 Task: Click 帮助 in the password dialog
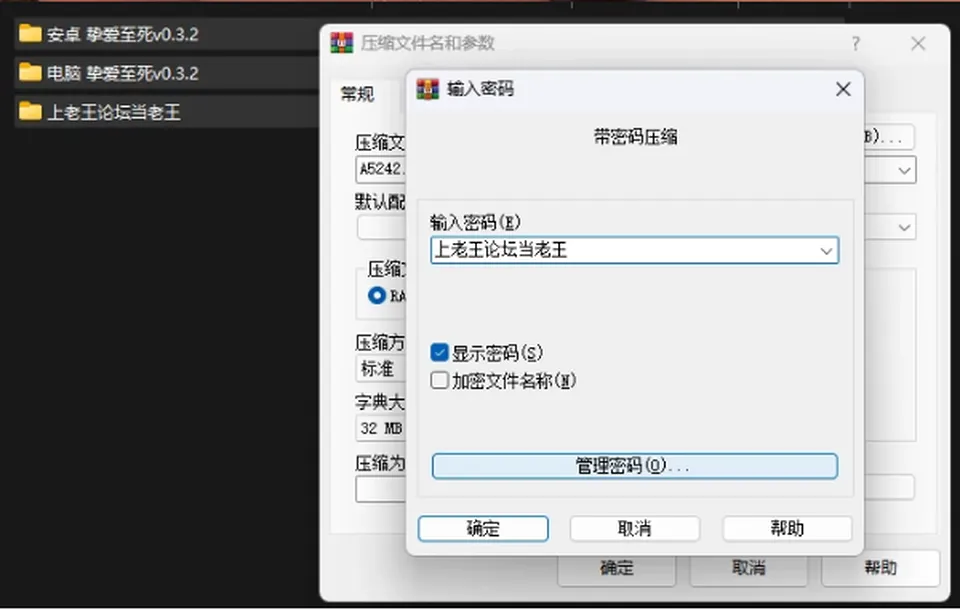coord(787,529)
